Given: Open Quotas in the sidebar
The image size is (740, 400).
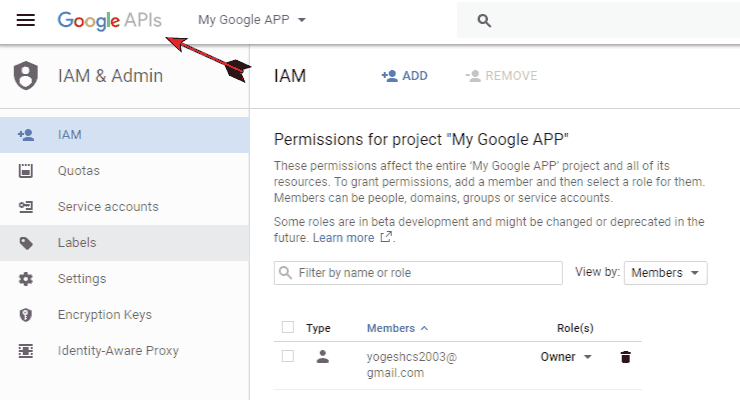Looking at the screenshot, I should tap(125, 171).
